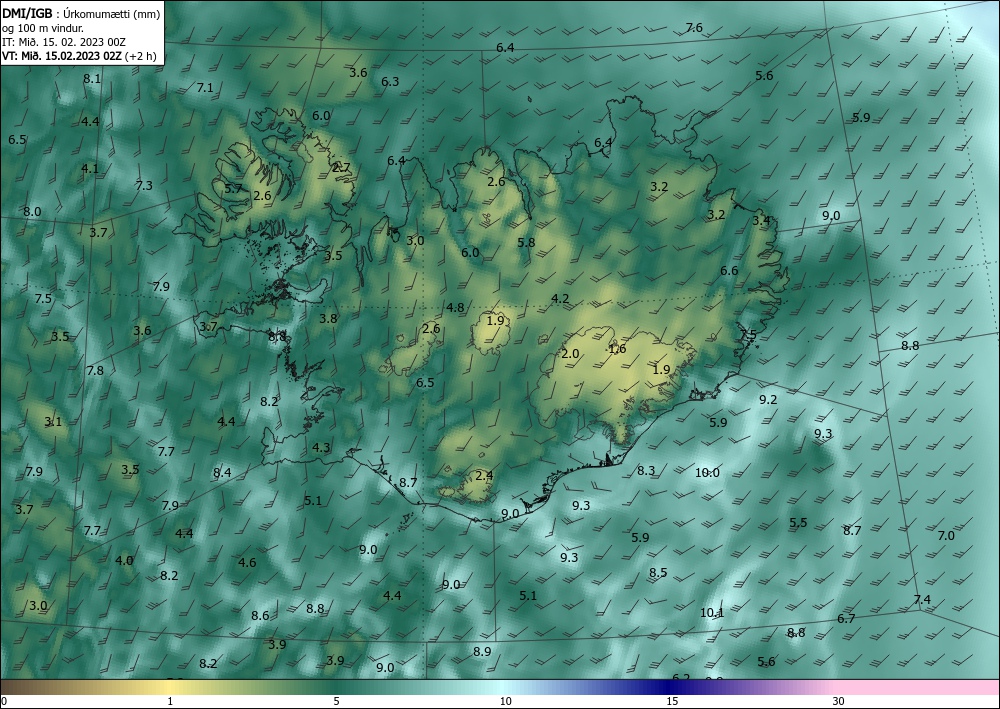Click the map value 5.7 in the Westfjords
Viewport: 1000px width, 709px height.
[x=233, y=189]
